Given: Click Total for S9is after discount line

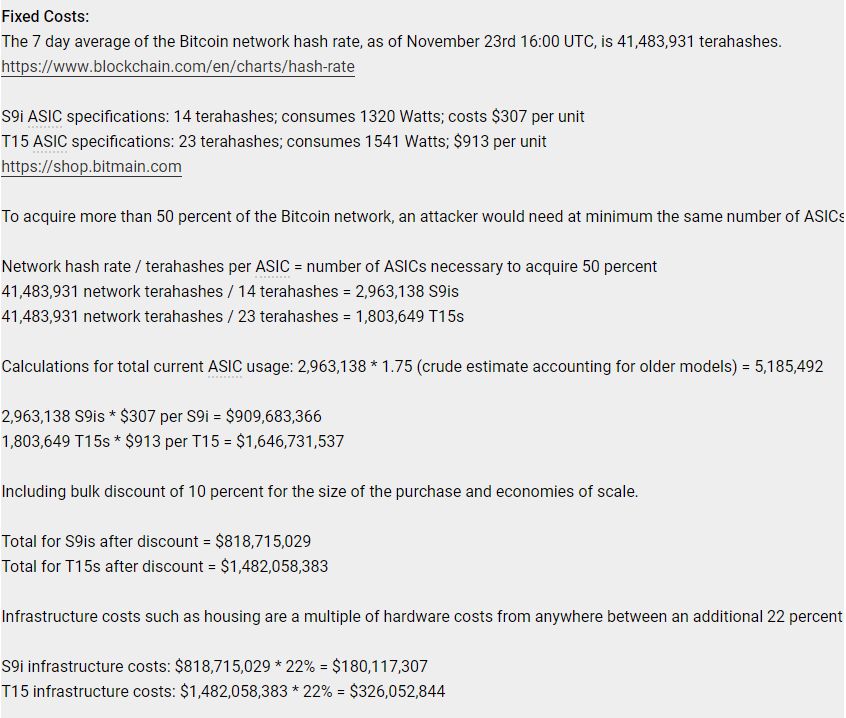Looking at the screenshot, I should point(156,542).
